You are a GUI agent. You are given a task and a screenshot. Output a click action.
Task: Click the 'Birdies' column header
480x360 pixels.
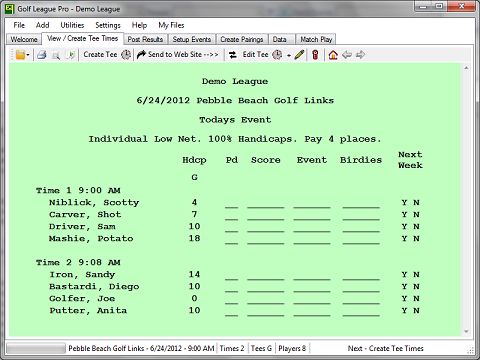[x=361, y=160]
